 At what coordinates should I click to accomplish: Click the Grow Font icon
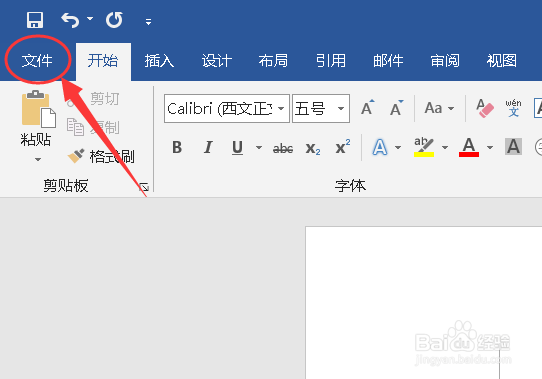tap(367, 108)
